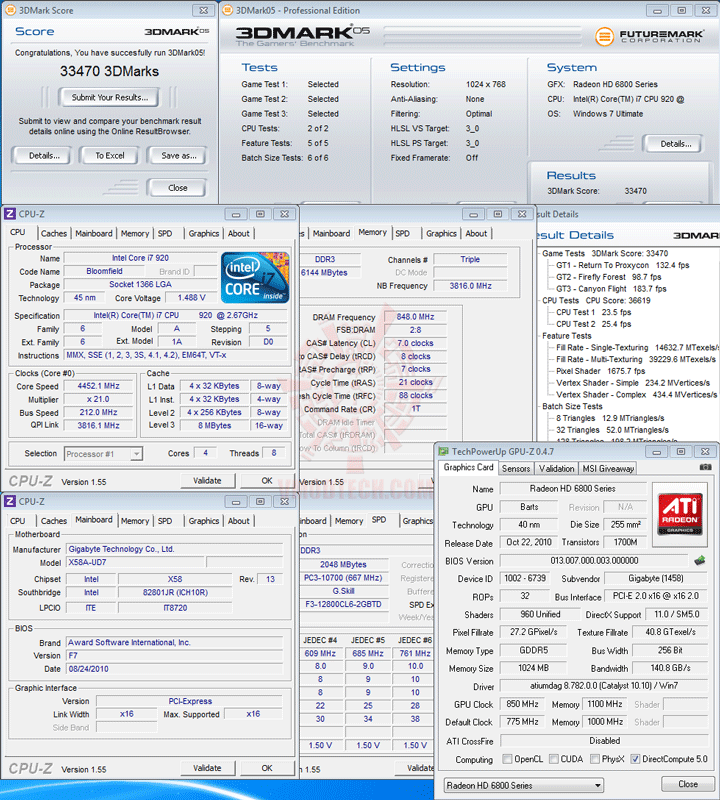Click the GPU-Z BIOS Version field
Image resolution: width=720 pixels, height=800 pixels.
(x=594, y=561)
